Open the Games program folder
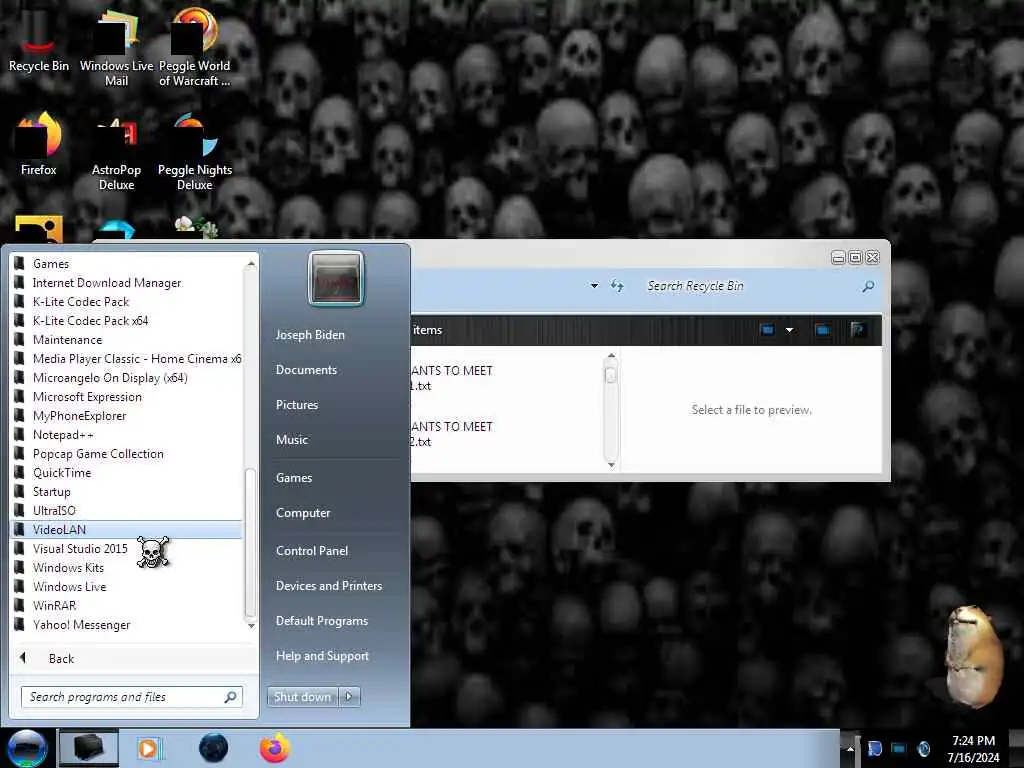This screenshot has height=768, width=1024. (x=127, y=264)
